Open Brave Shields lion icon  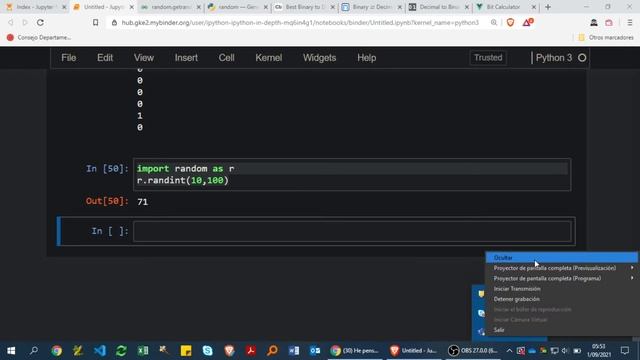pyautogui.click(x=510, y=23)
